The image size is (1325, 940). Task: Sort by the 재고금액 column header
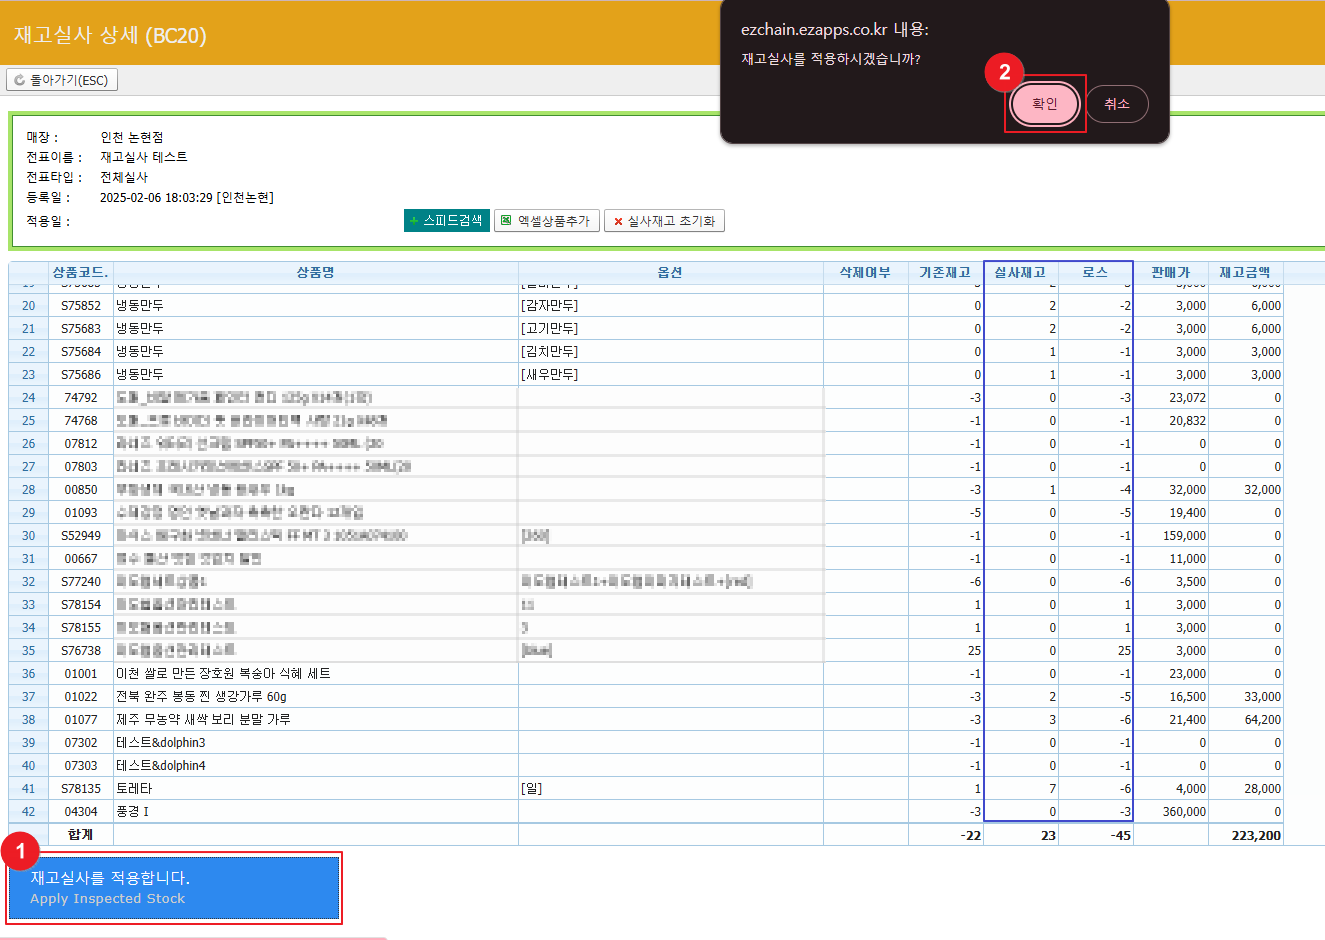point(1245,272)
